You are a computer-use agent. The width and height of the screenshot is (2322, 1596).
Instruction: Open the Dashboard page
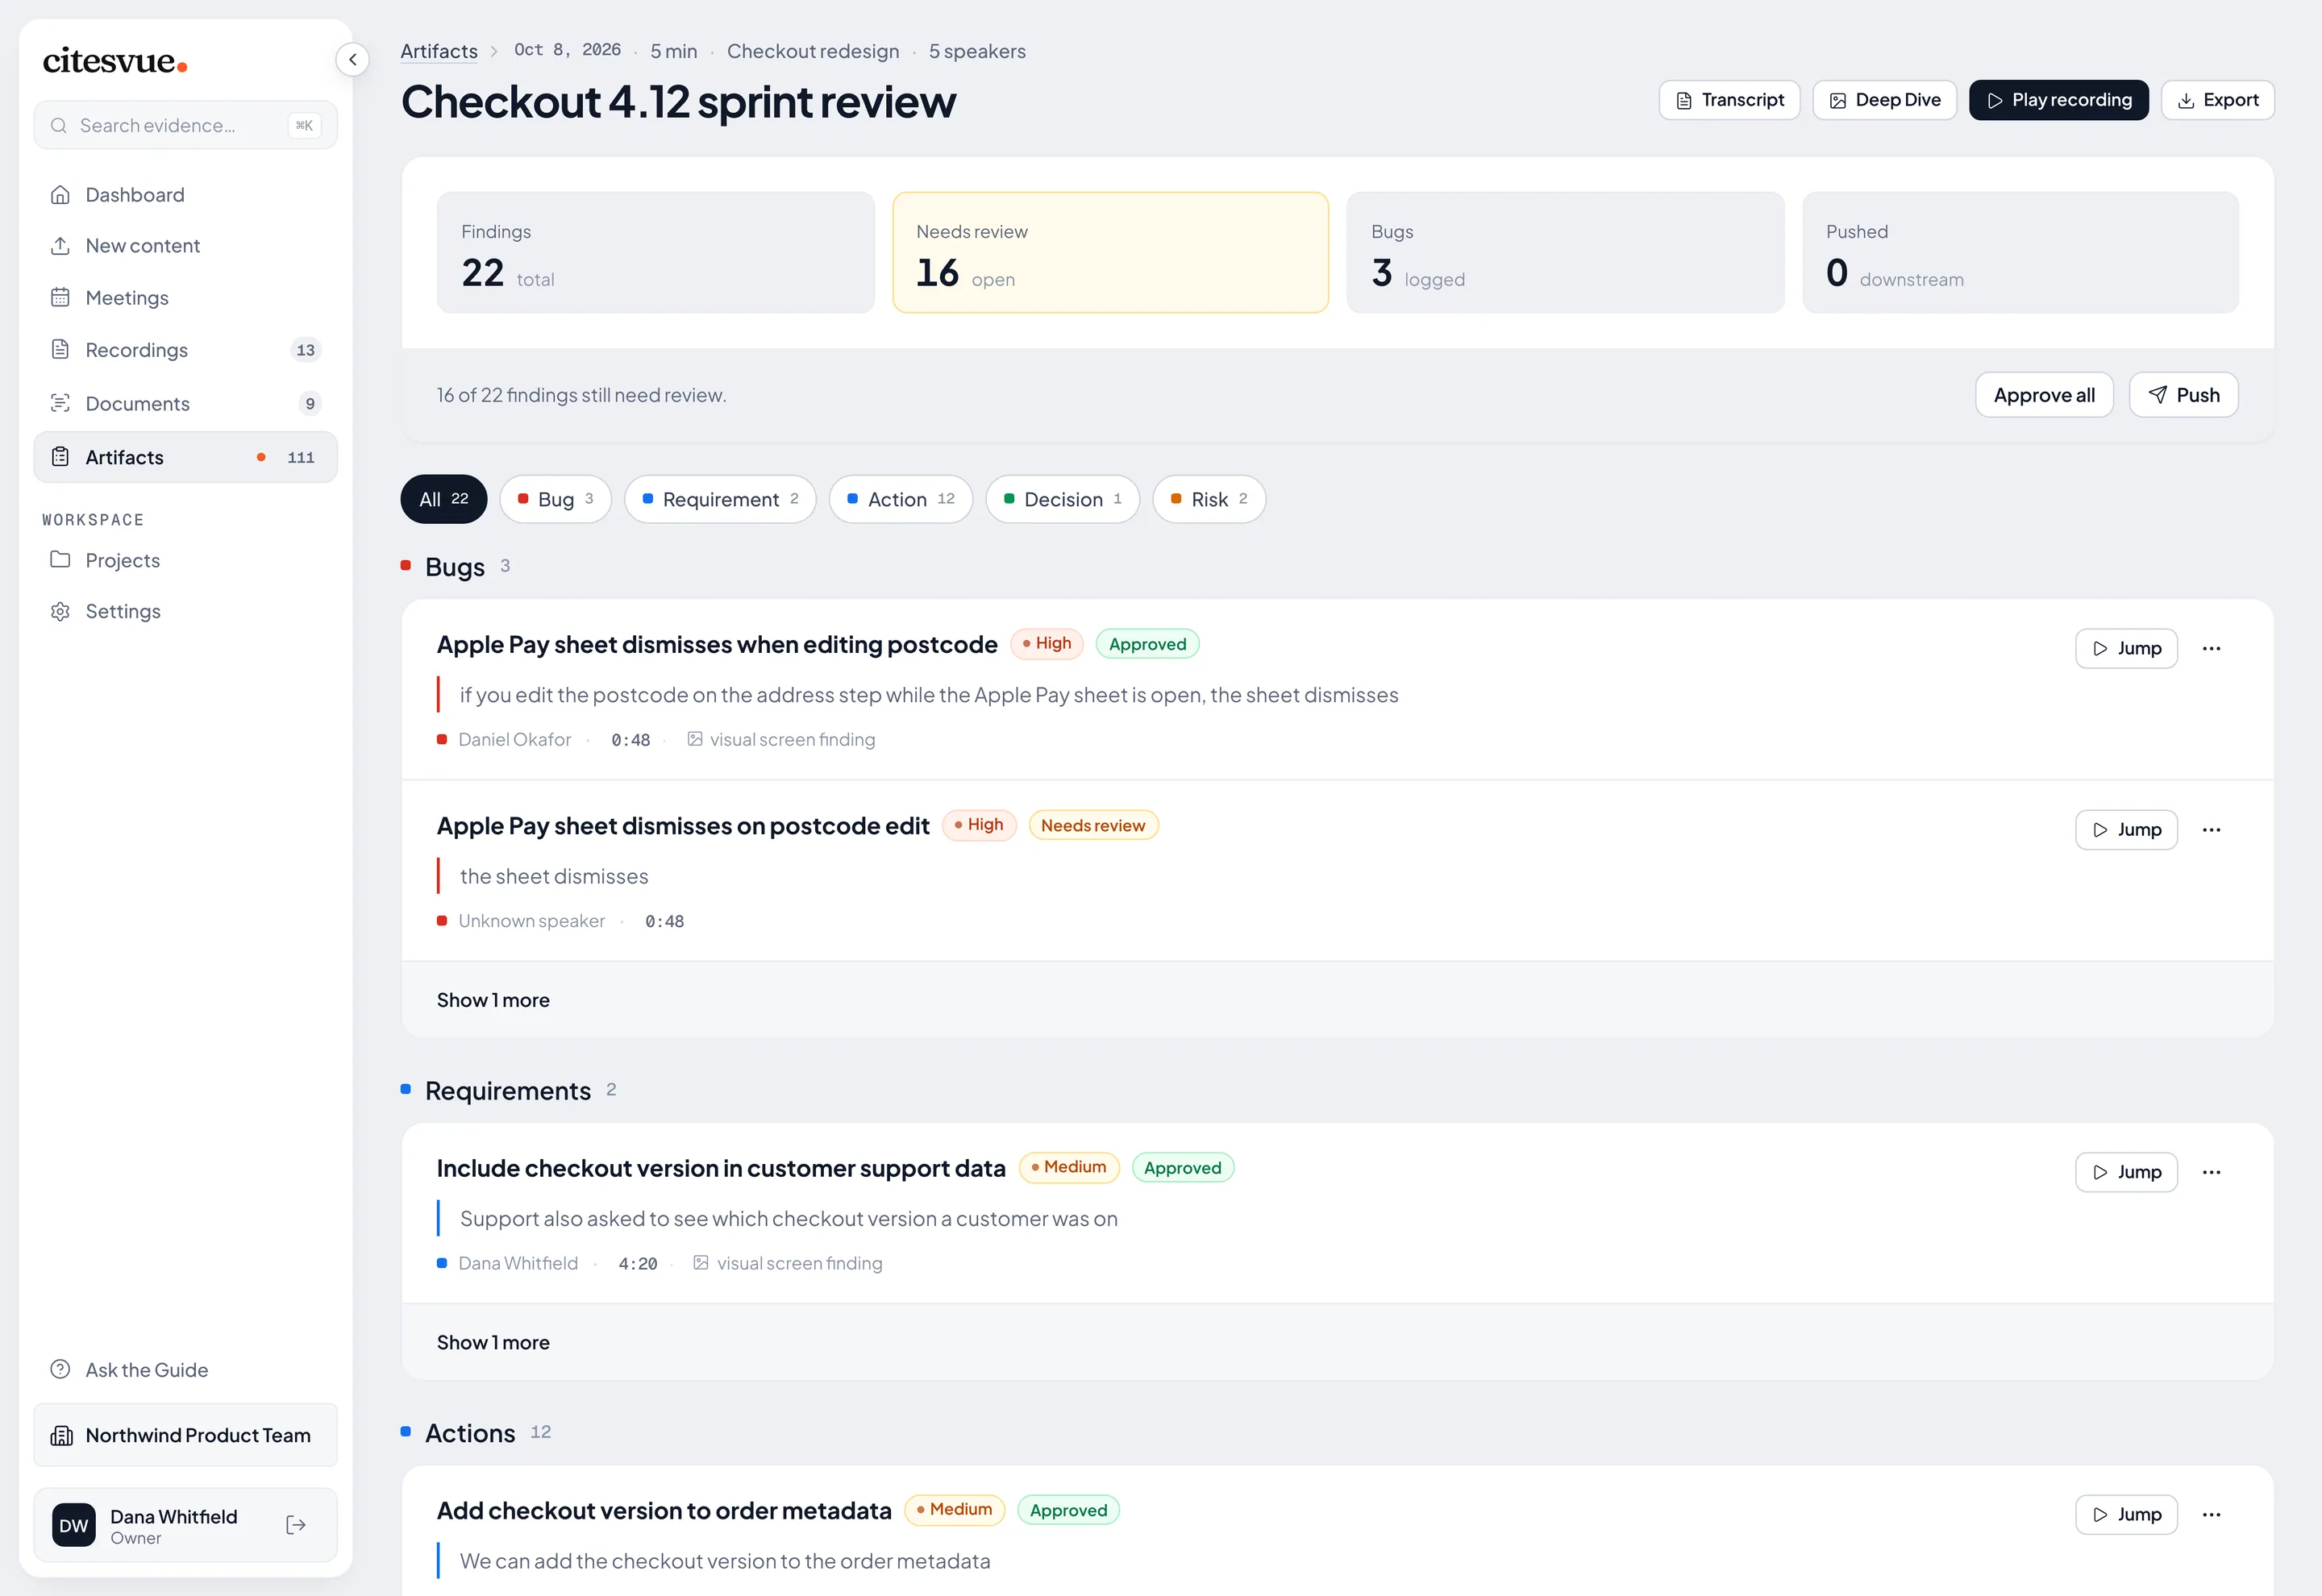tap(185, 195)
